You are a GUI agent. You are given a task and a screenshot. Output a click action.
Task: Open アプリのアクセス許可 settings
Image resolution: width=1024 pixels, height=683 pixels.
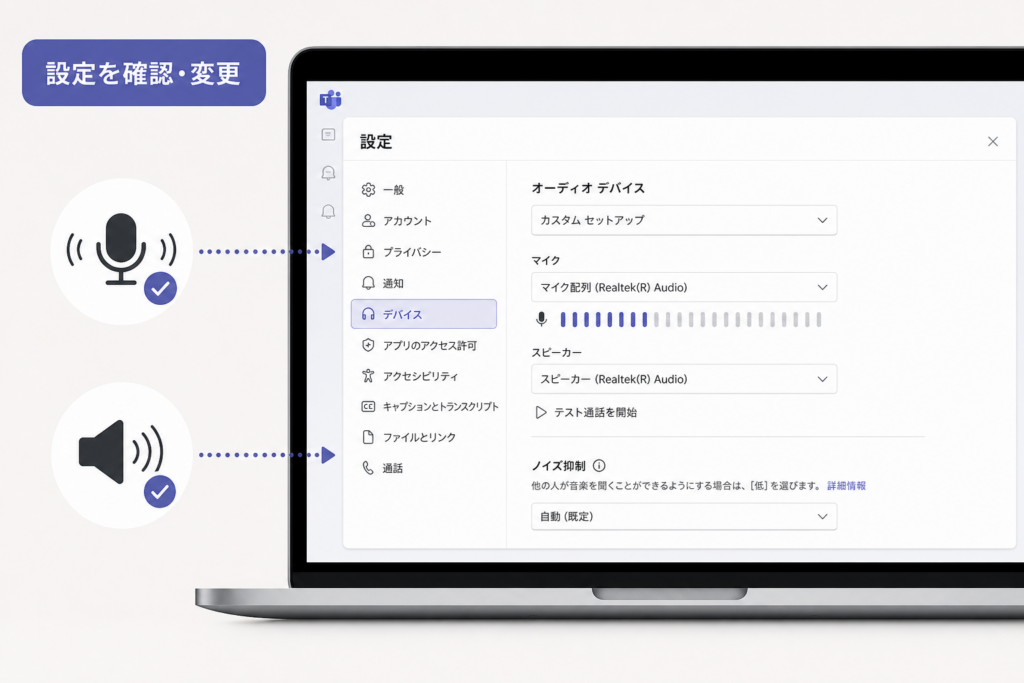(x=424, y=345)
